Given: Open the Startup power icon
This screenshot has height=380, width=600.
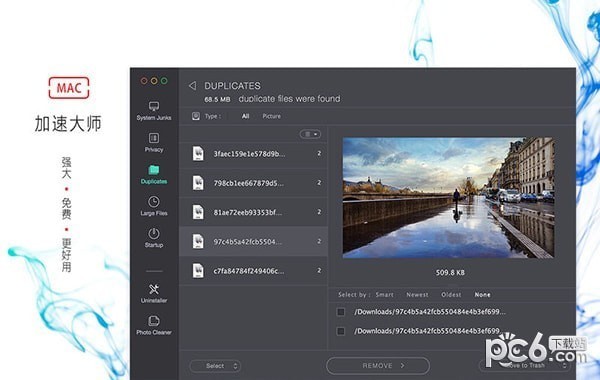Looking at the screenshot, I should click(154, 233).
